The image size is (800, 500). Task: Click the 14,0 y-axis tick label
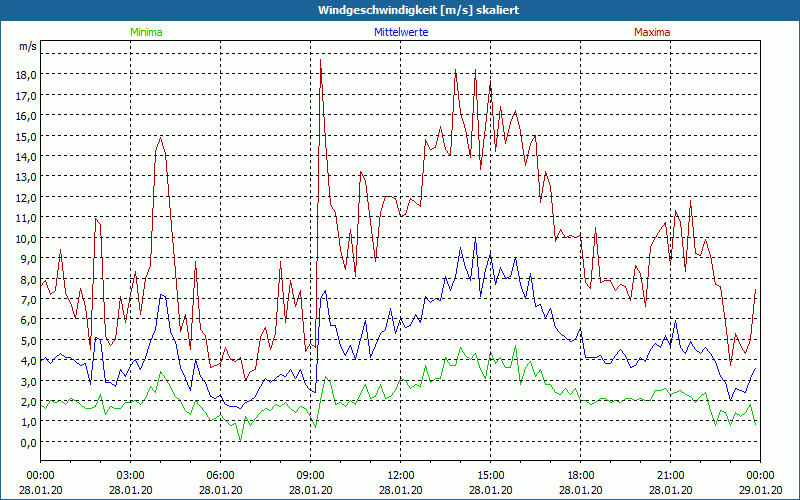coord(26,156)
